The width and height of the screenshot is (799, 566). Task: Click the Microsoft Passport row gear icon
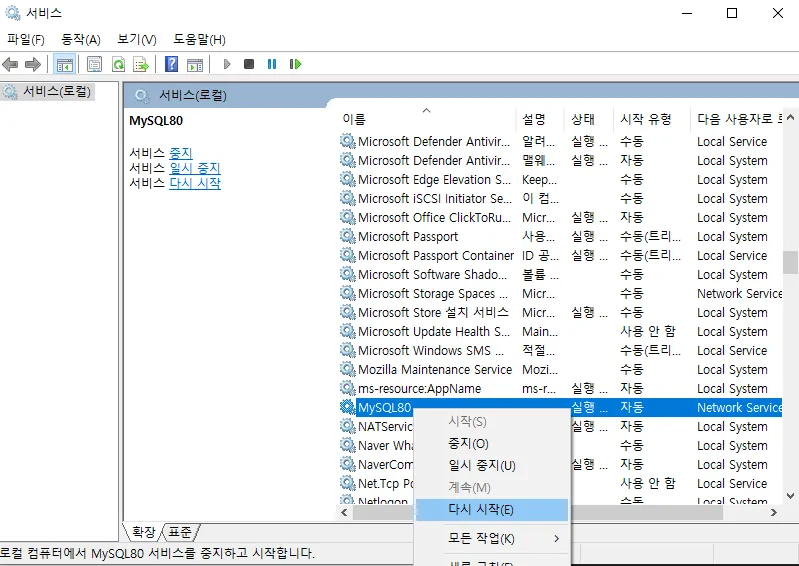click(348, 236)
